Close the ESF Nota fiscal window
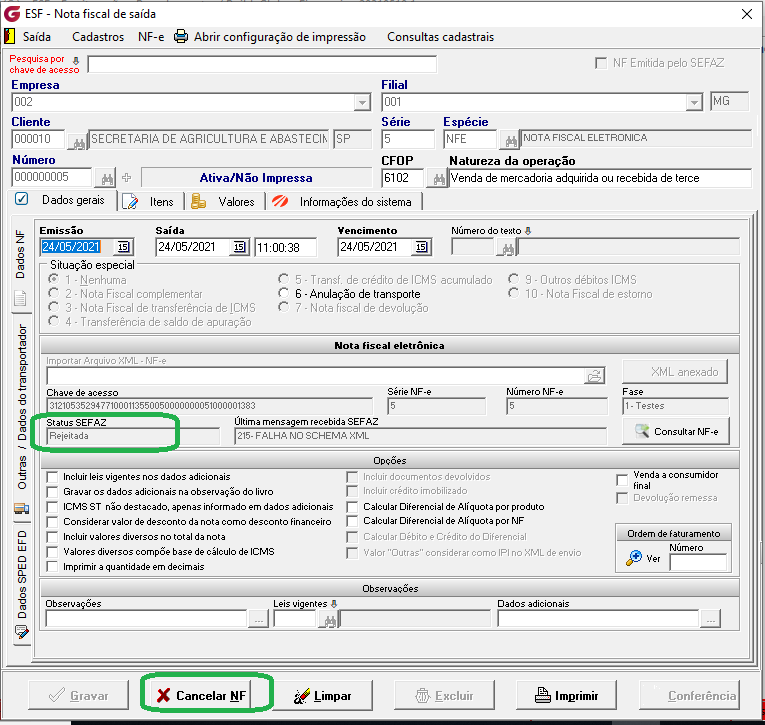Screen dimensions: 765x725 [746, 14]
